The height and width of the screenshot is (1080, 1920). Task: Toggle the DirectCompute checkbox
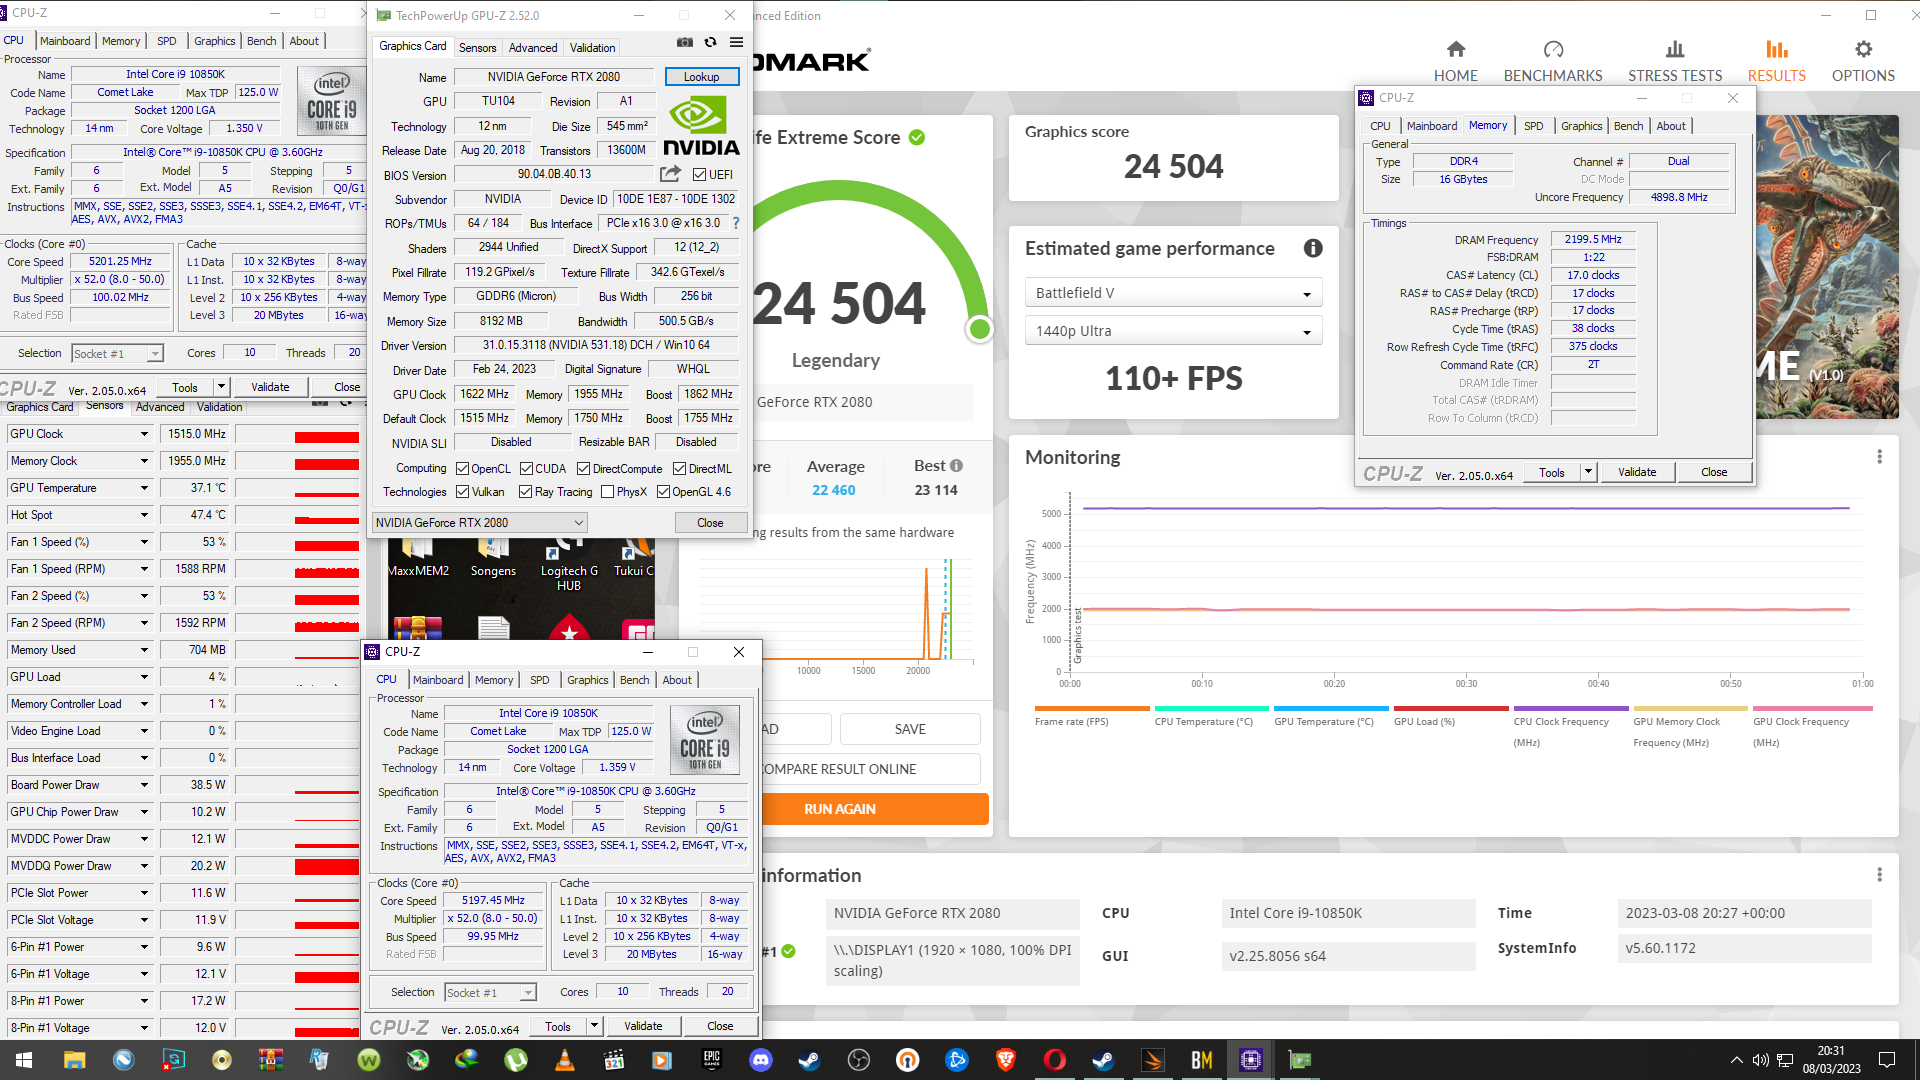(584, 469)
